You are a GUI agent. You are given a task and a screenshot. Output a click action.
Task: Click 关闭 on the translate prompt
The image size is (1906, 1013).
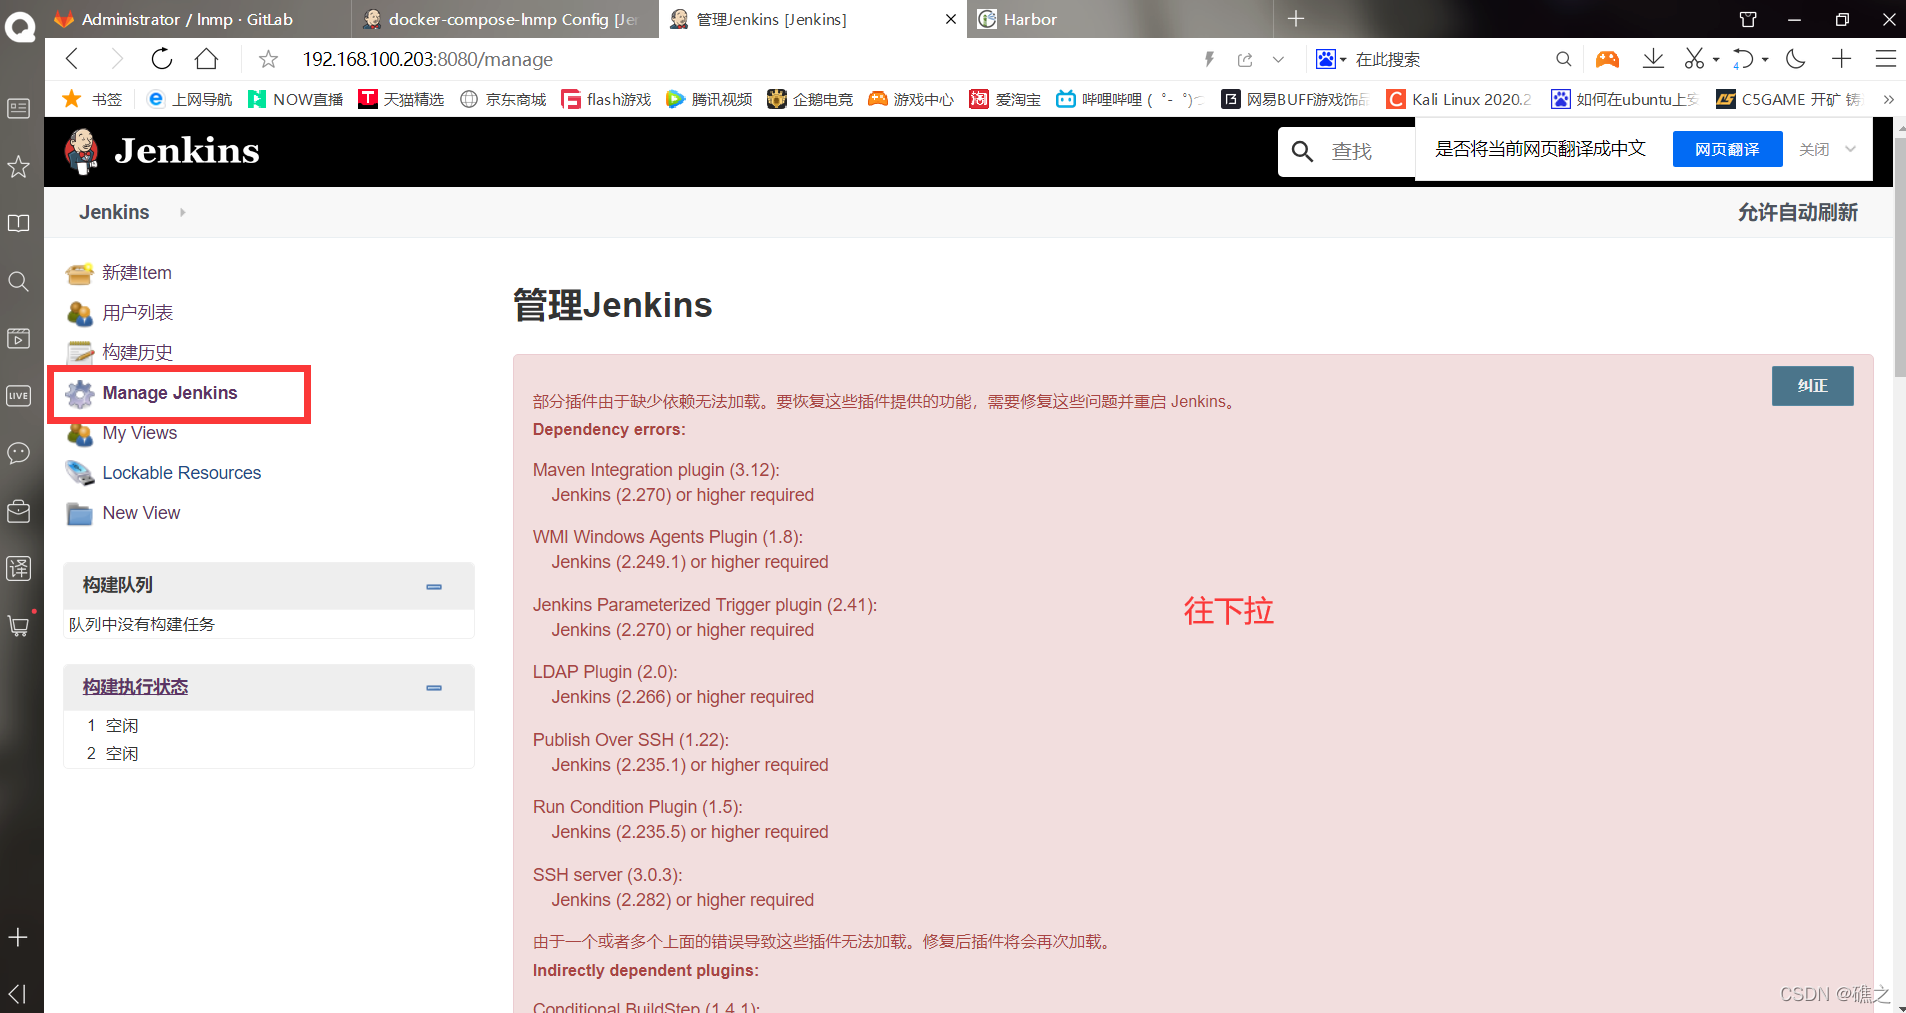[x=1814, y=149]
